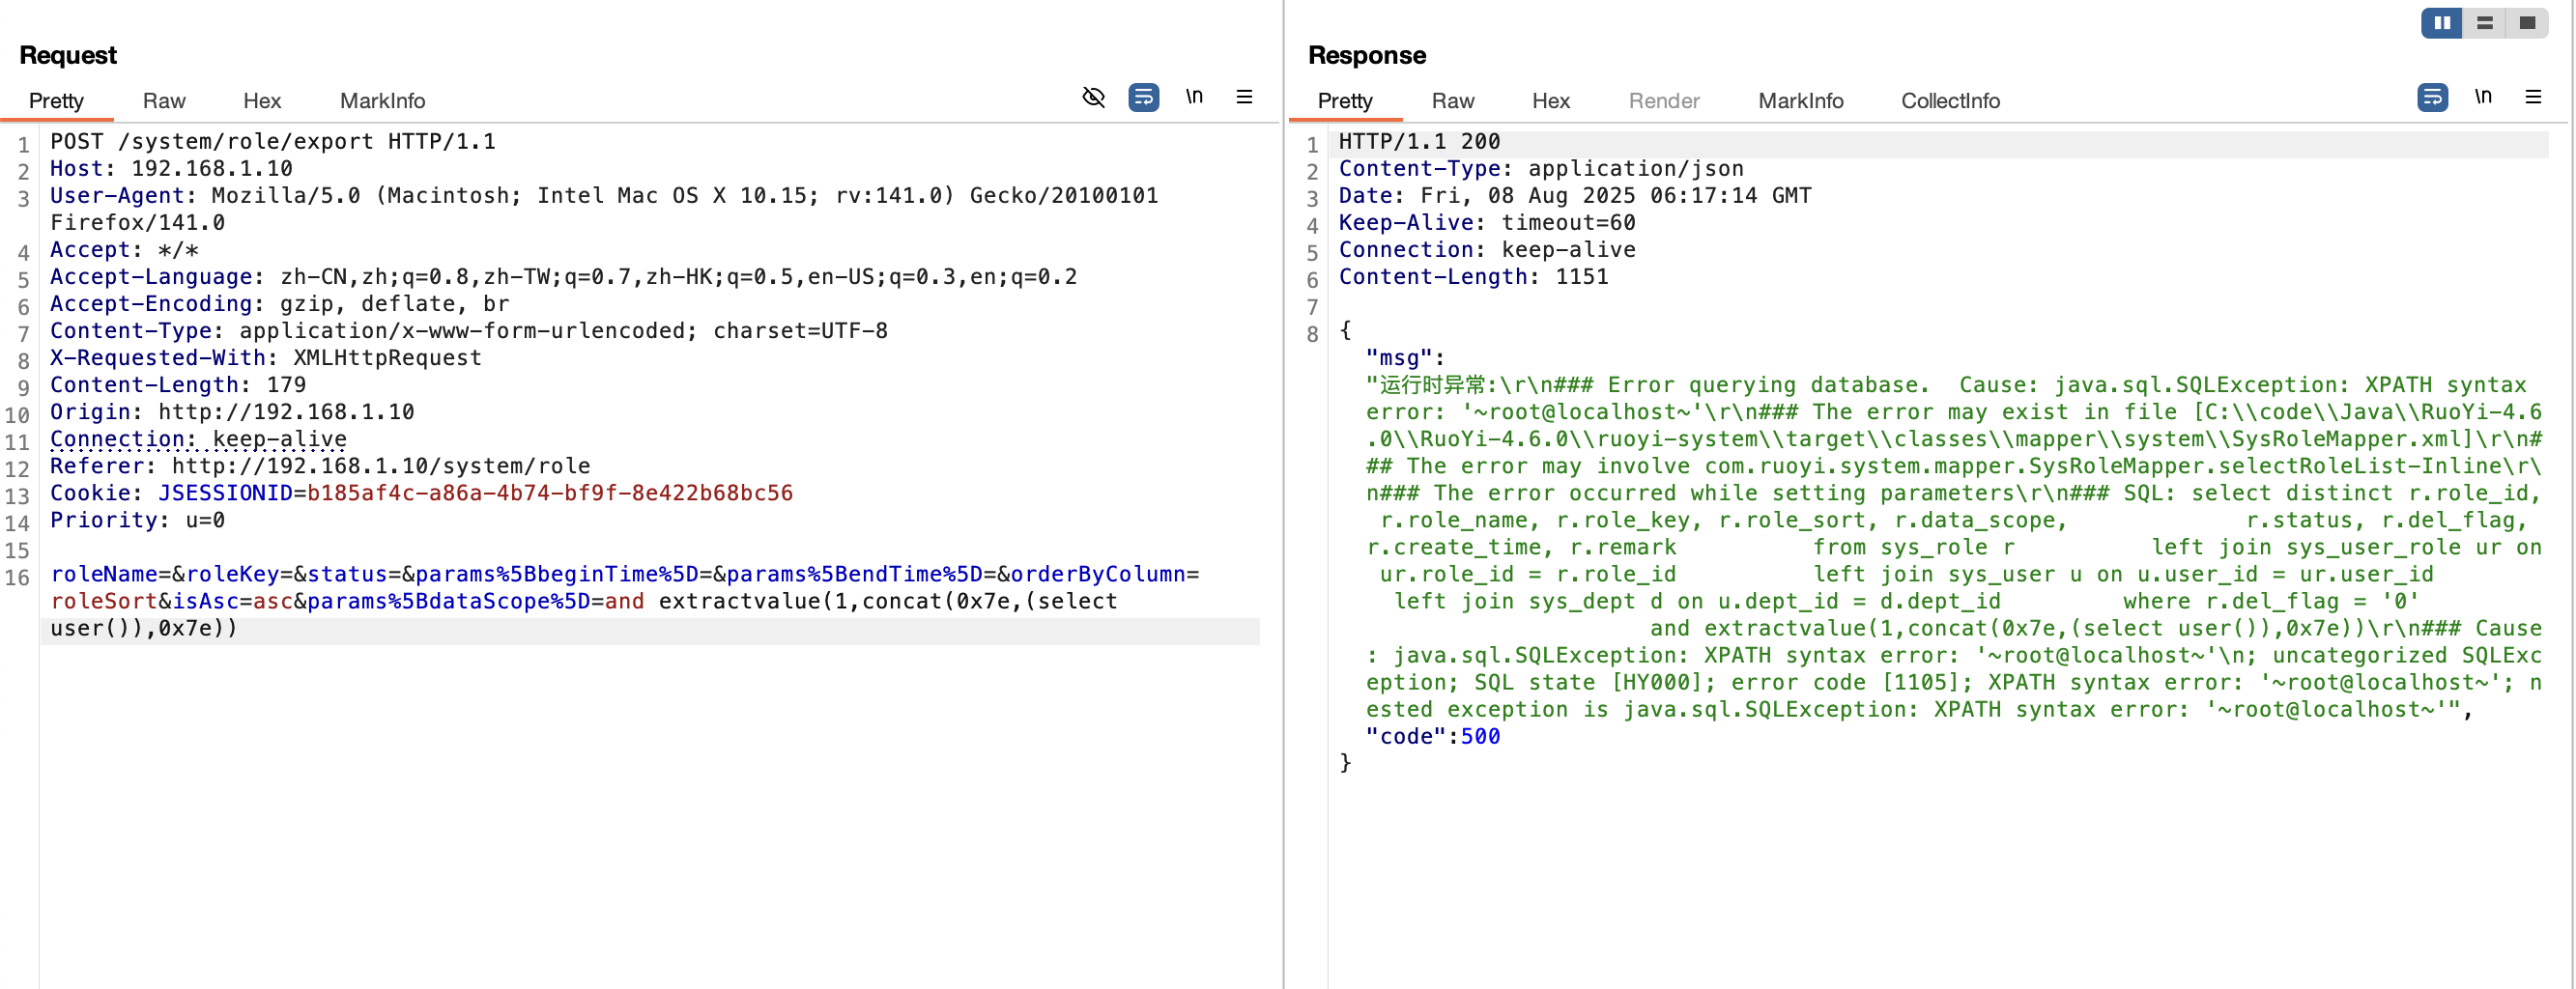Open Request MarkInfo tab
The height and width of the screenshot is (989, 2576).
click(x=382, y=101)
